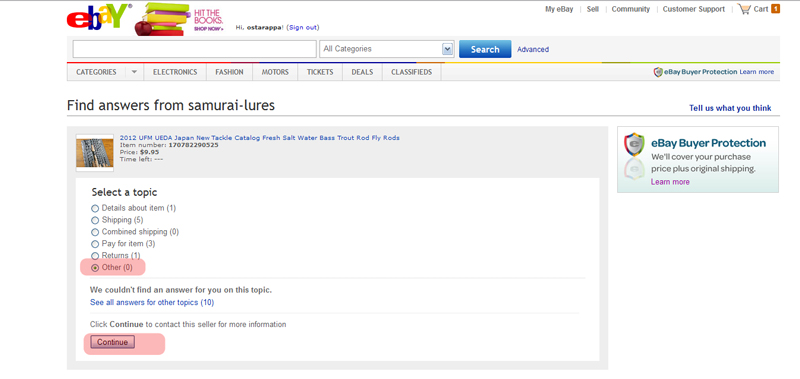
Task: Click Learn more in Buyer Protection sidebar panel
Action: tap(670, 182)
